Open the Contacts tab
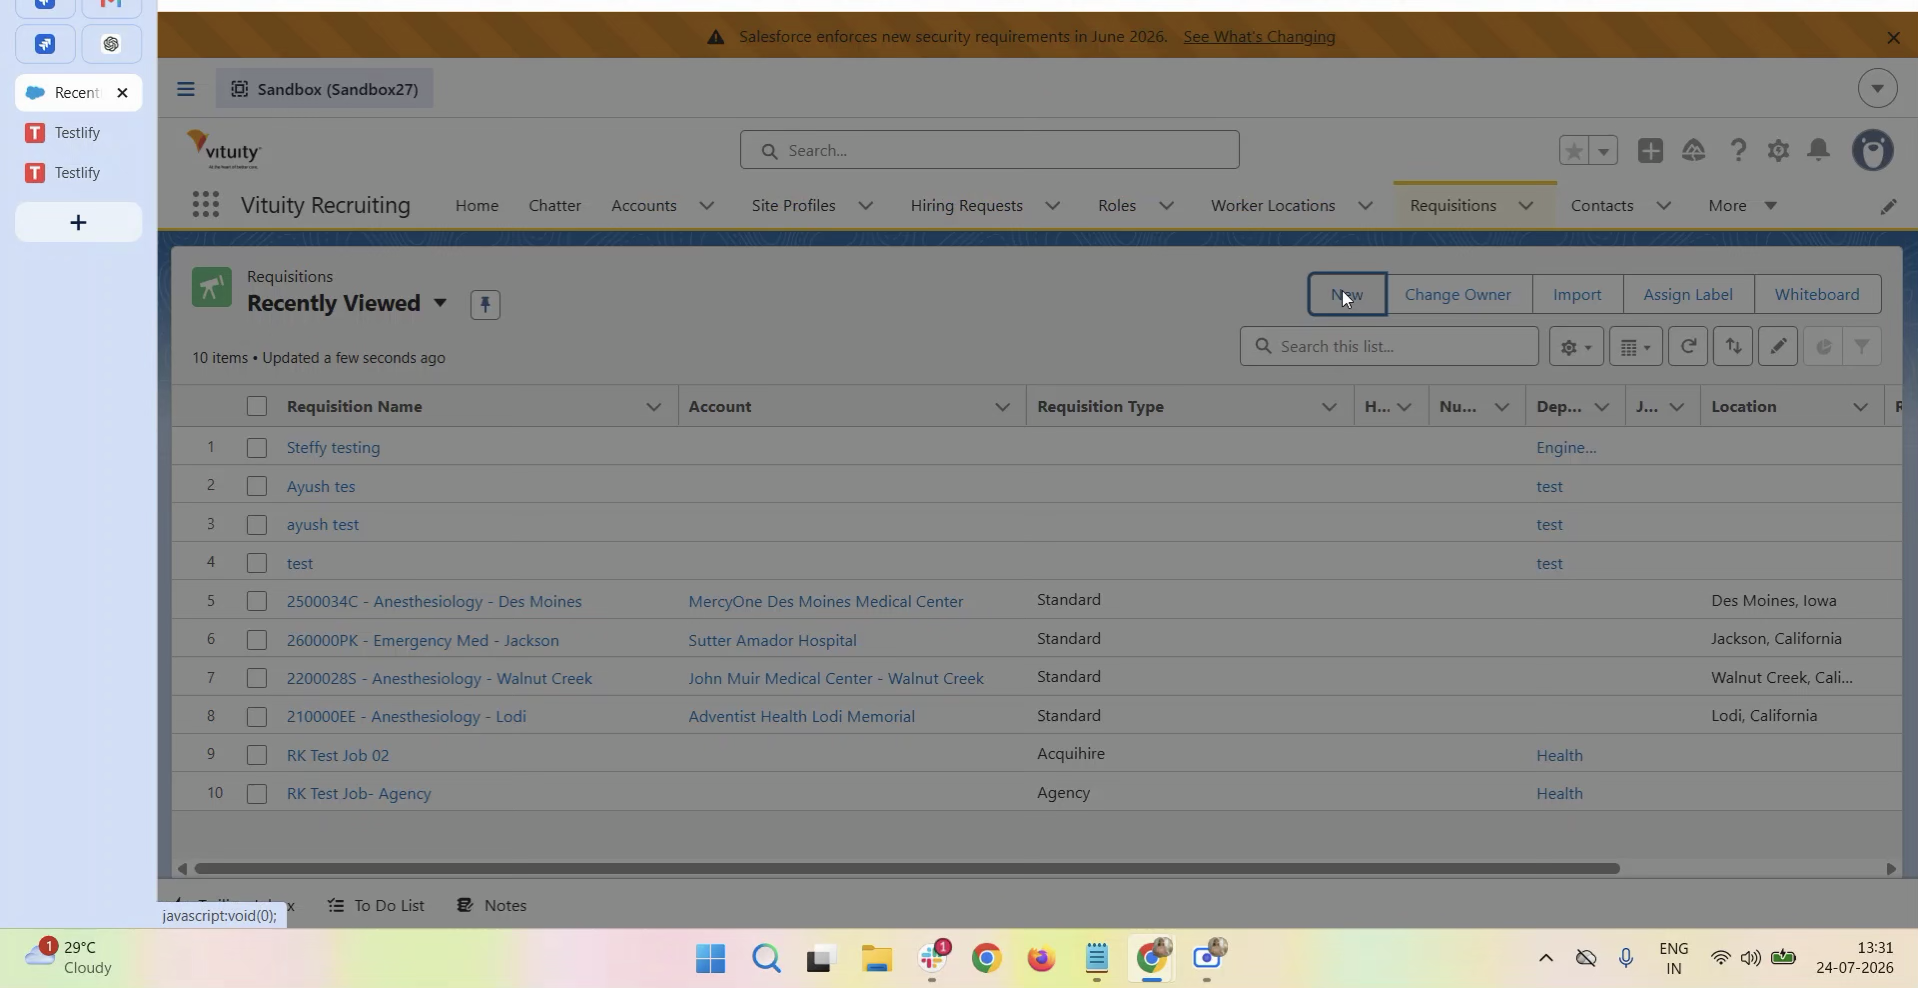1918x988 pixels. coord(1602,206)
